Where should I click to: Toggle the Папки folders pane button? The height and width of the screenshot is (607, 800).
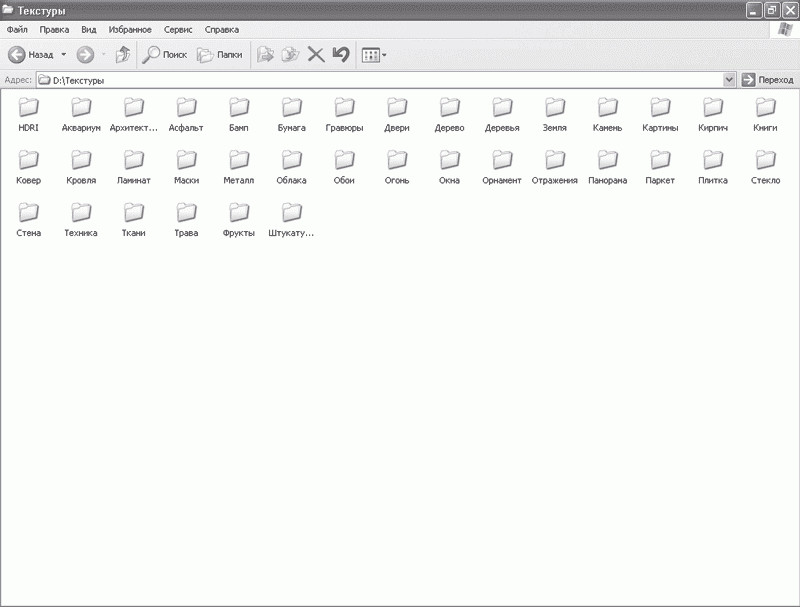[x=220, y=55]
